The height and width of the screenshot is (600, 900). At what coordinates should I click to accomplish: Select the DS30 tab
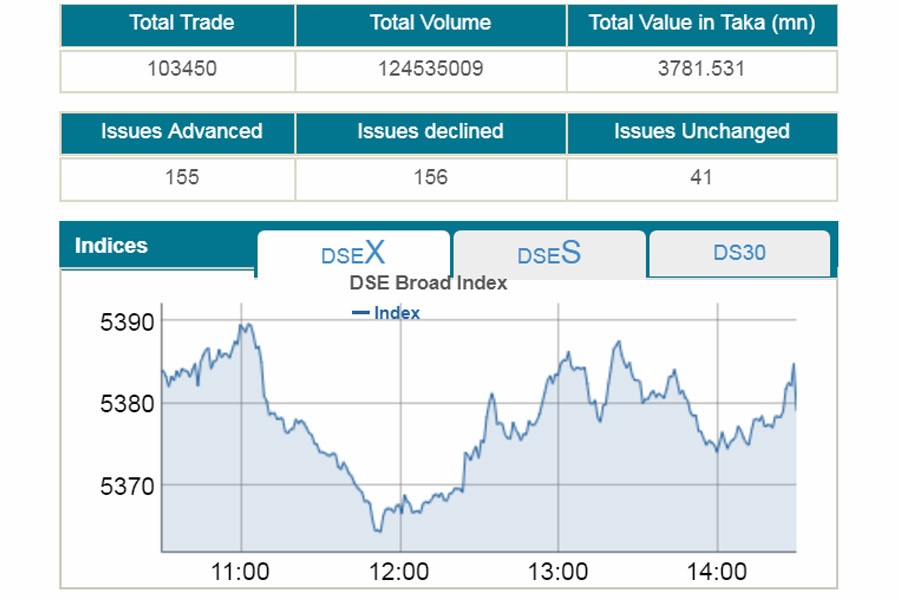(x=740, y=253)
